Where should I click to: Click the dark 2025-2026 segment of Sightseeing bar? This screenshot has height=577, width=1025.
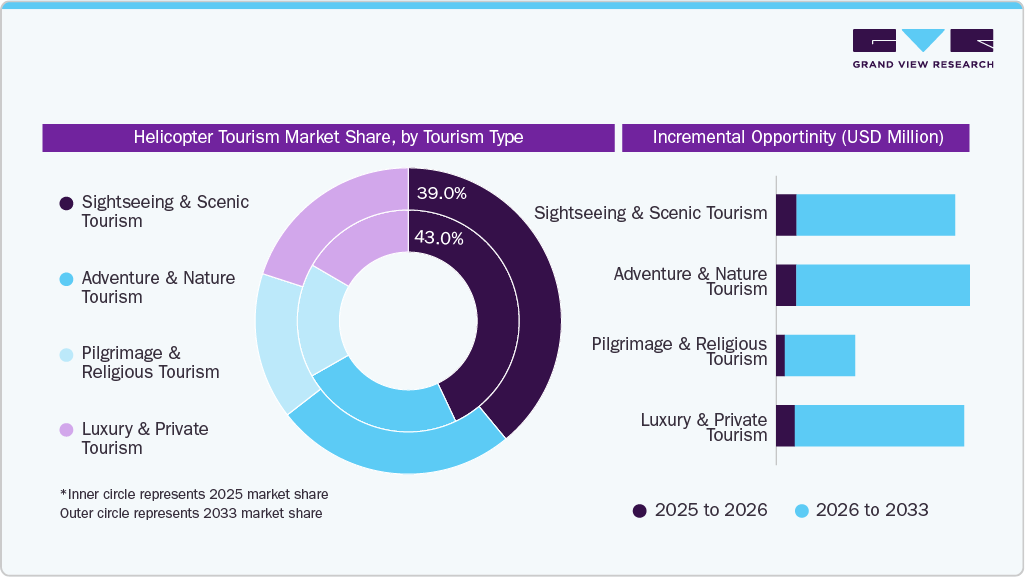tap(786, 215)
